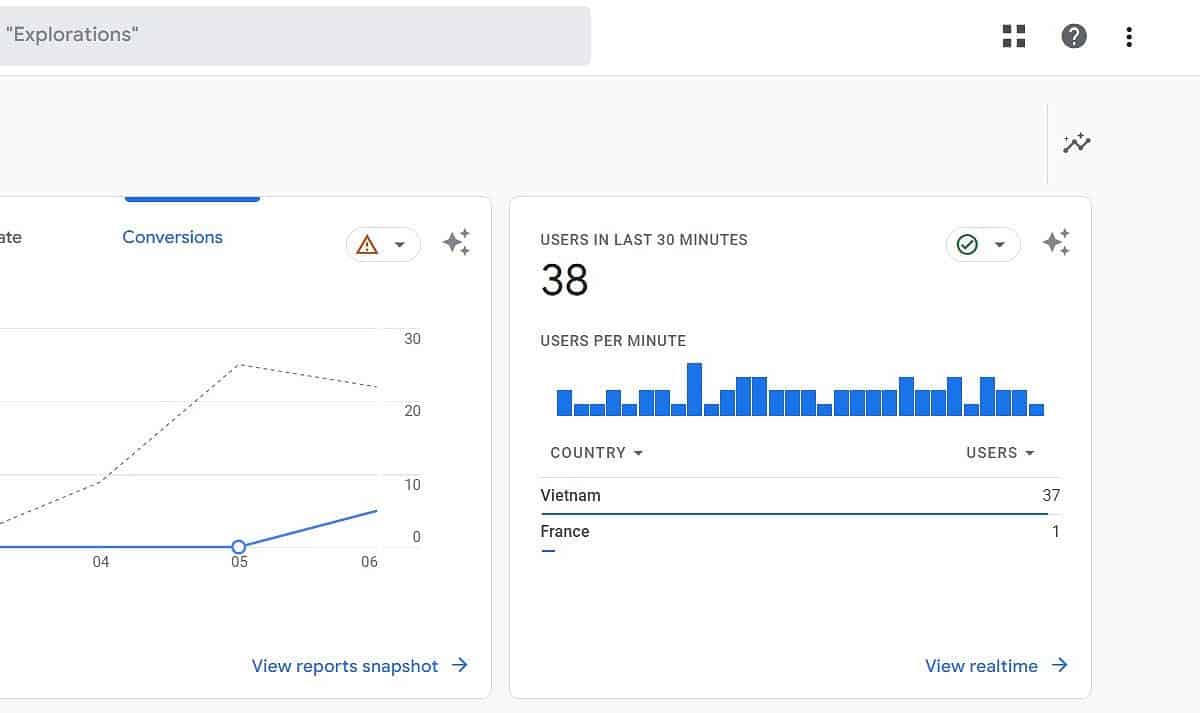
Task: Click the data point at date 05
Action: click(238, 547)
